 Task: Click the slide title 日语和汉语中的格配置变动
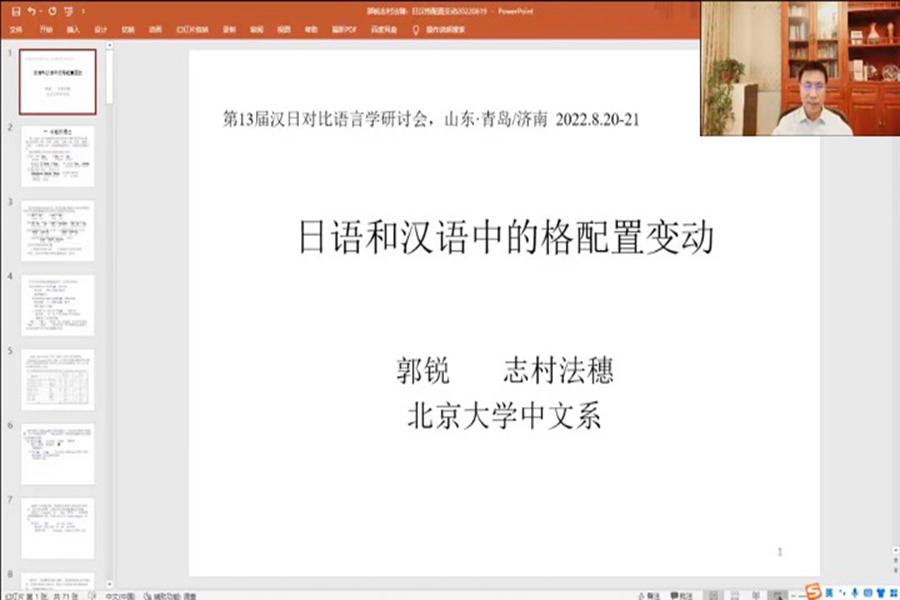pos(506,237)
